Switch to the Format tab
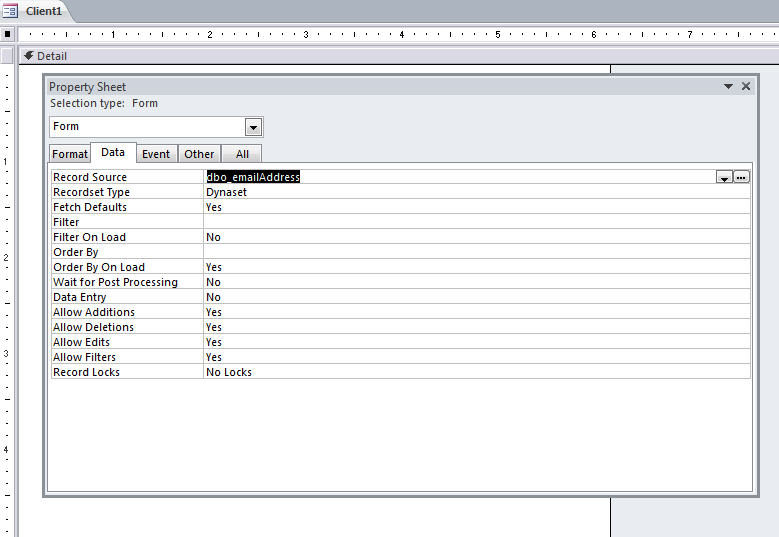 (70, 154)
